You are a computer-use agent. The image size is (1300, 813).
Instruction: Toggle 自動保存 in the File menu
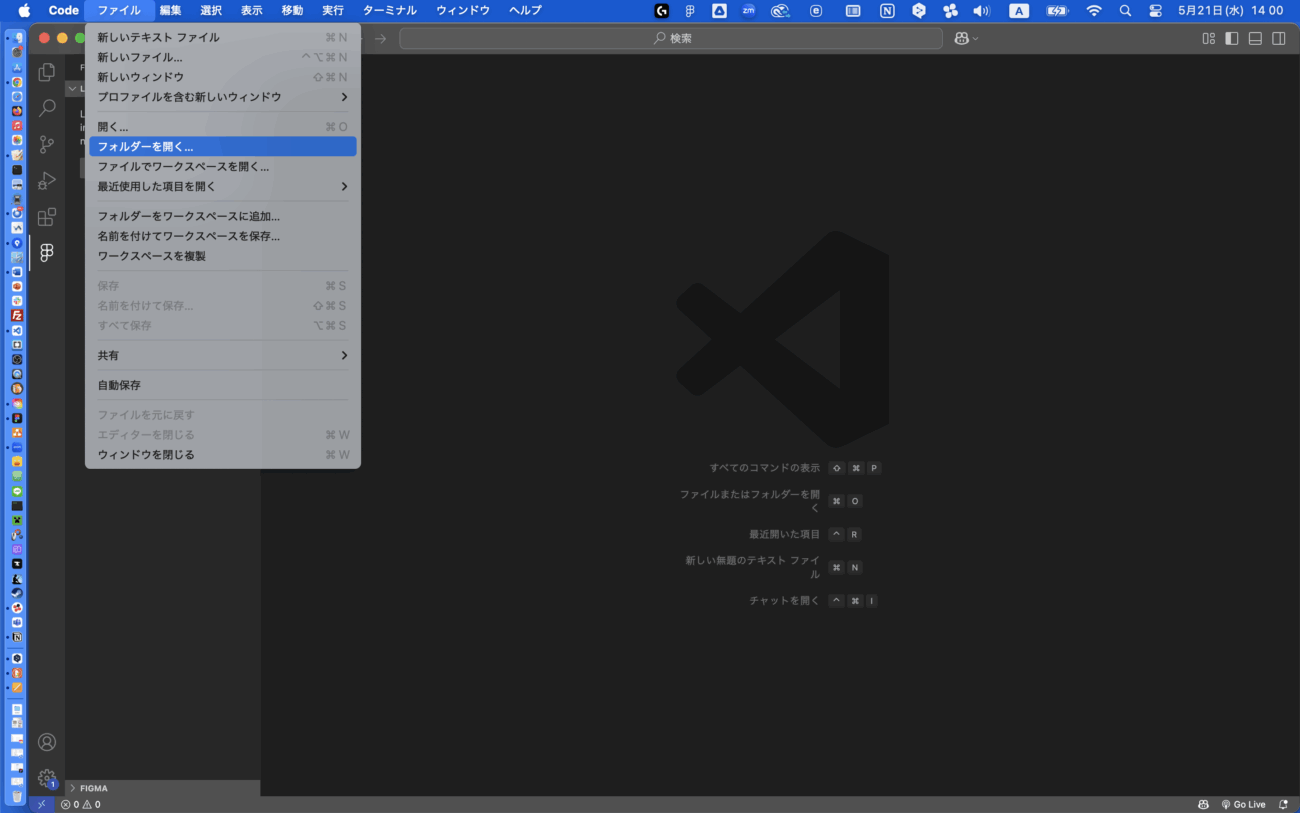[x=119, y=385]
